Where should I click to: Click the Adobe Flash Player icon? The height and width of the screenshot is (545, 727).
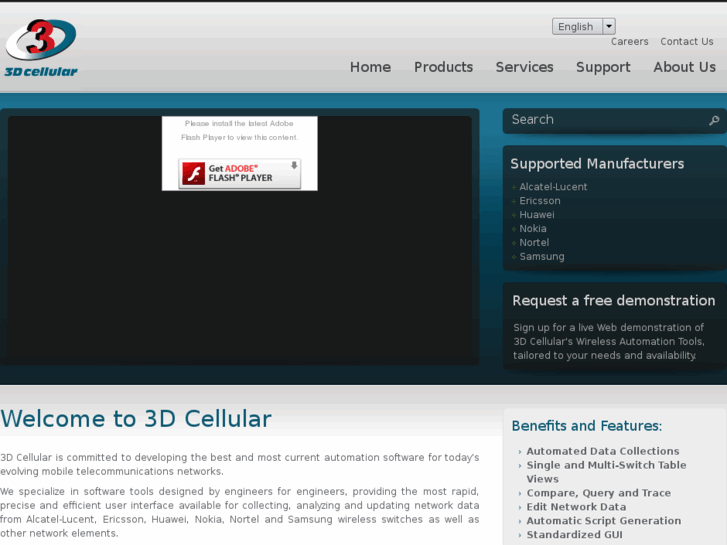[193, 173]
